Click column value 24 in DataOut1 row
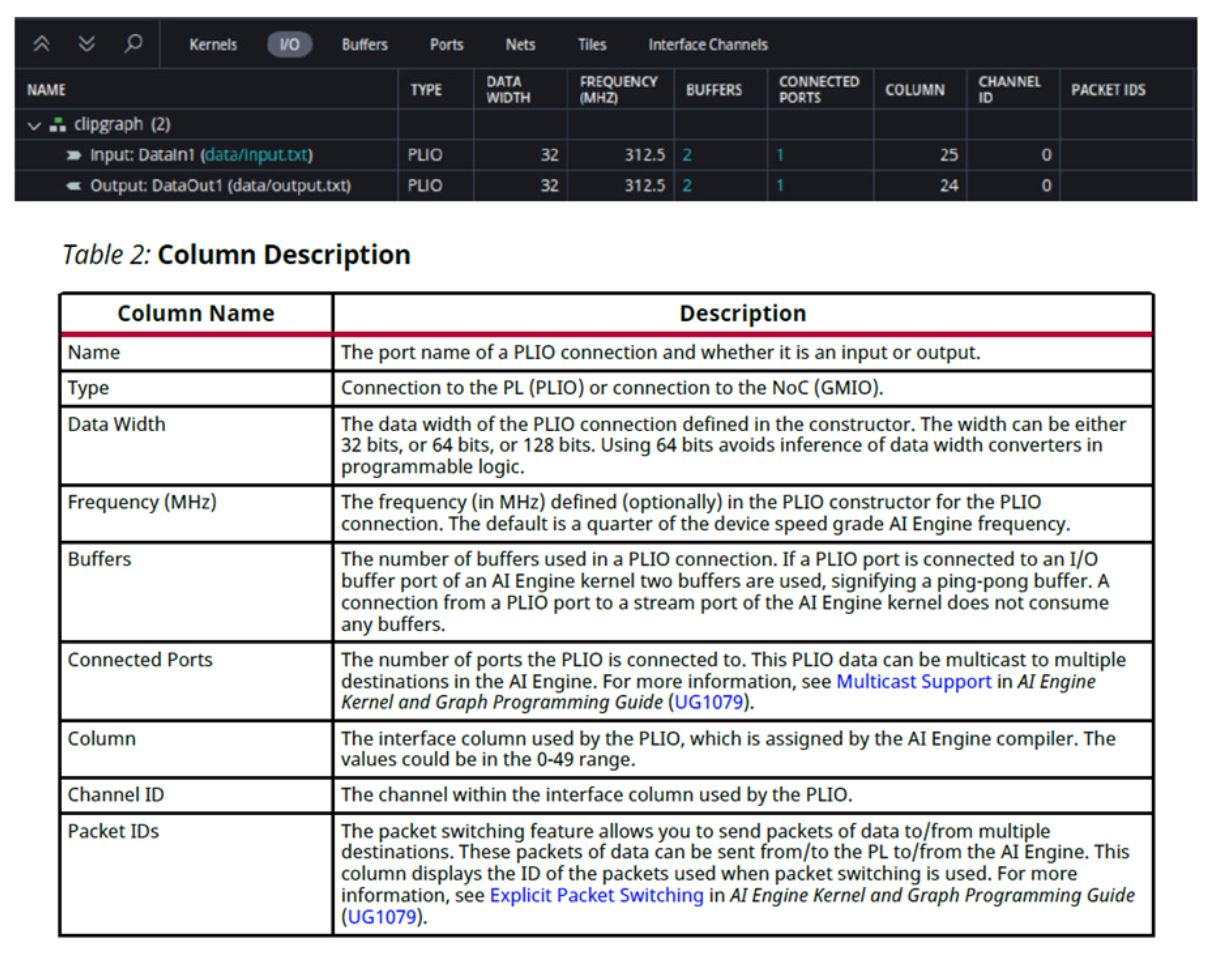 pyautogui.click(x=948, y=186)
